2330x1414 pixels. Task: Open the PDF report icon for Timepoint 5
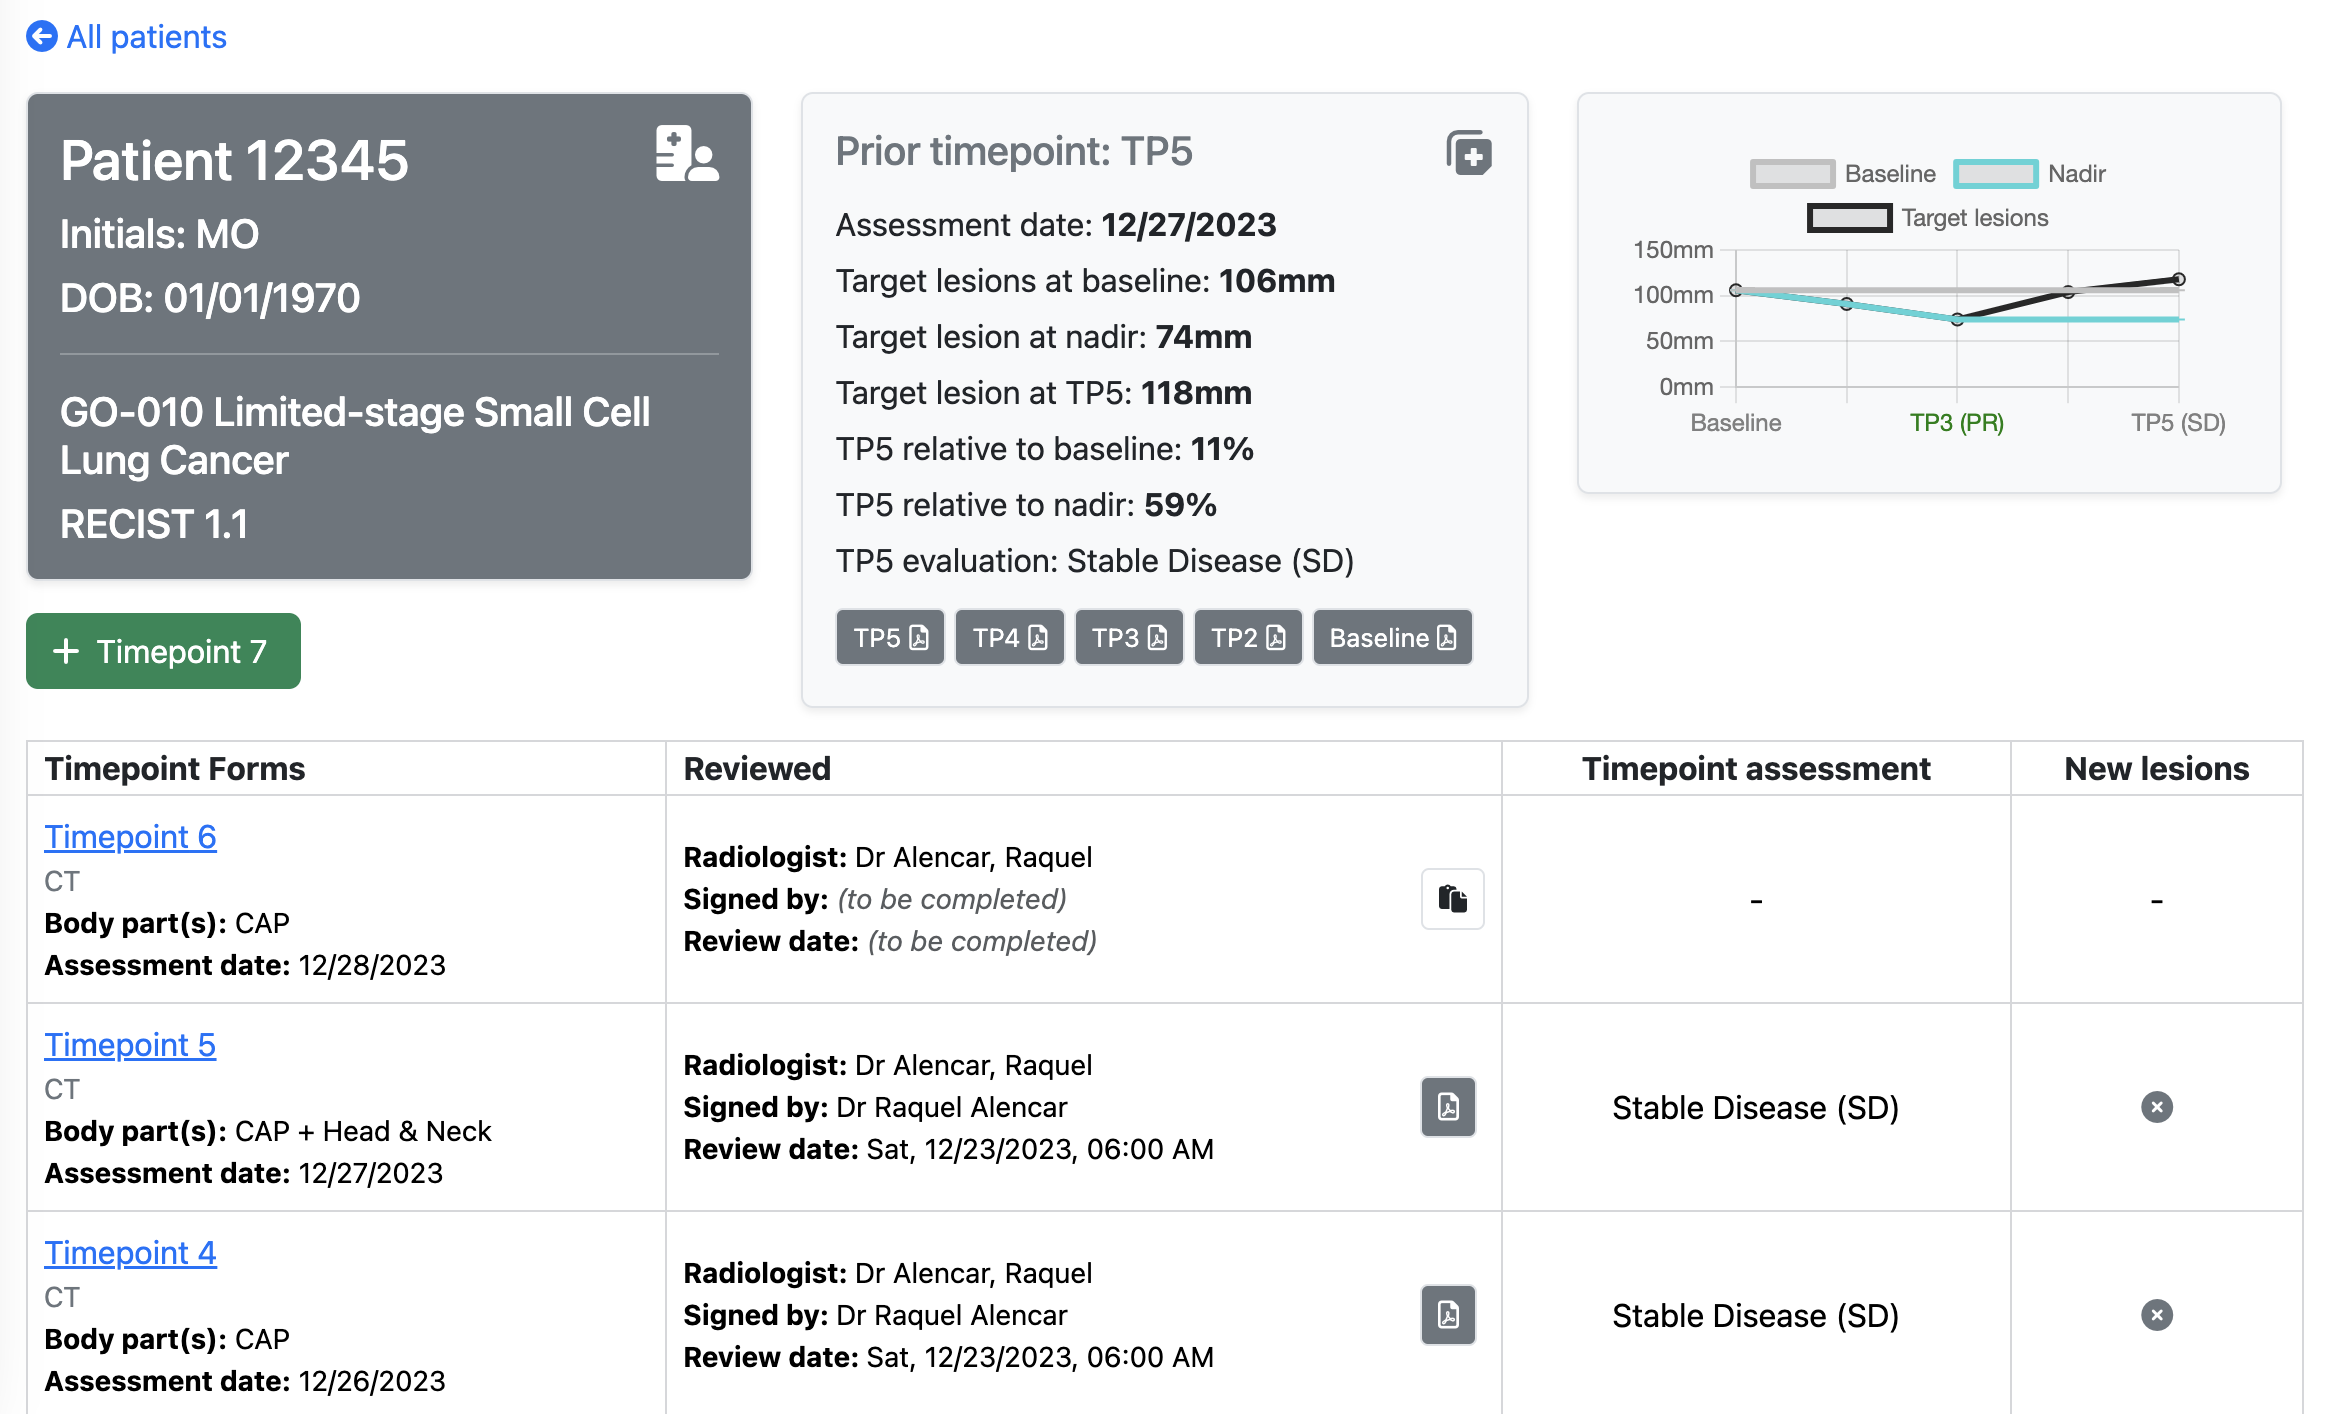tap(1448, 1107)
